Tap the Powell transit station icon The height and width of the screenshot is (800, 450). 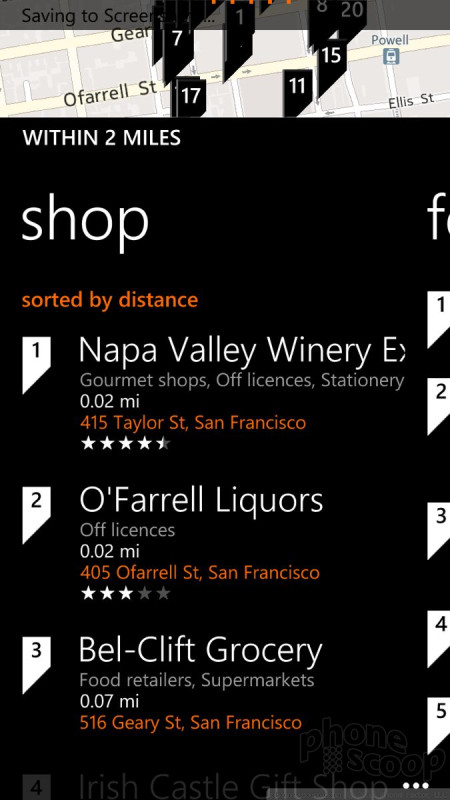(x=390, y=56)
